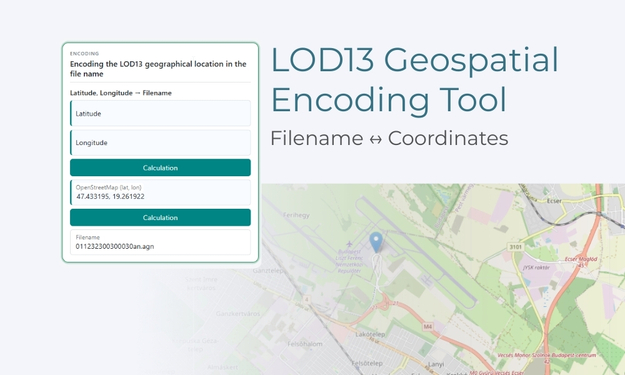Click the 'Lakótelep' map label
The height and width of the screenshot is (375, 625).
[370, 334]
